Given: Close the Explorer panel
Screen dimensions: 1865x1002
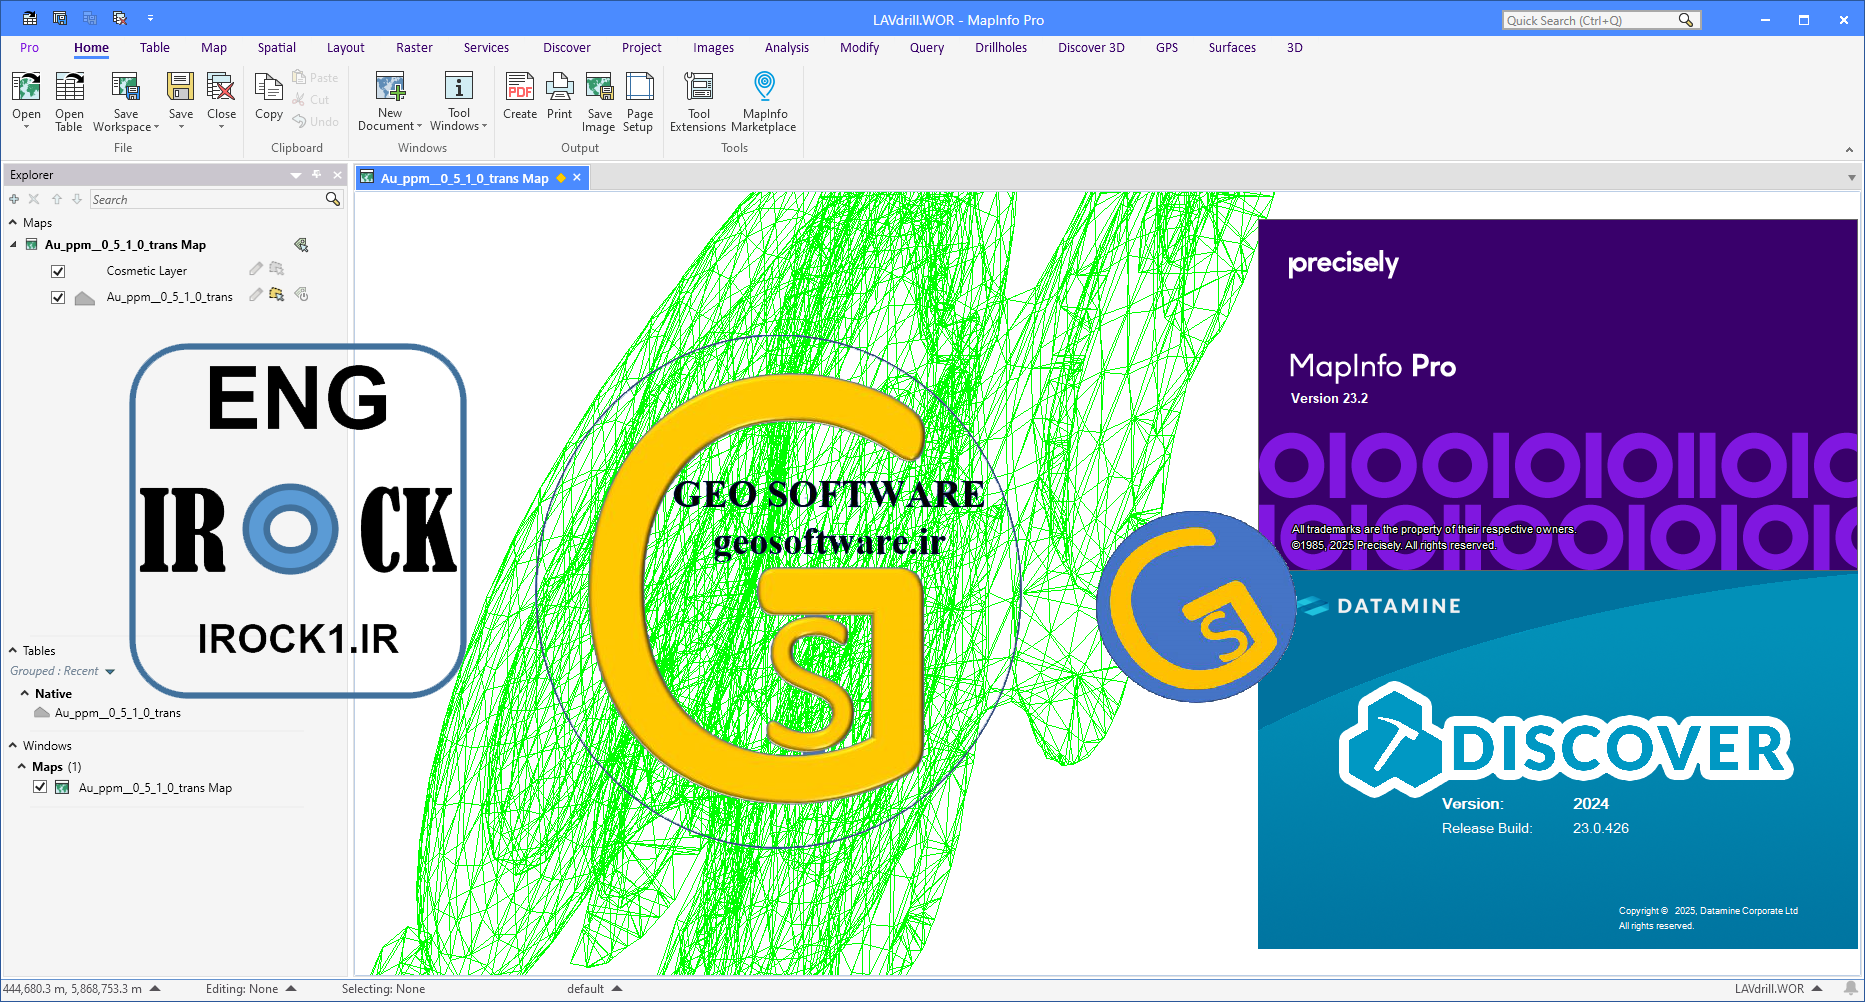Looking at the screenshot, I should pyautogui.click(x=337, y=175).
